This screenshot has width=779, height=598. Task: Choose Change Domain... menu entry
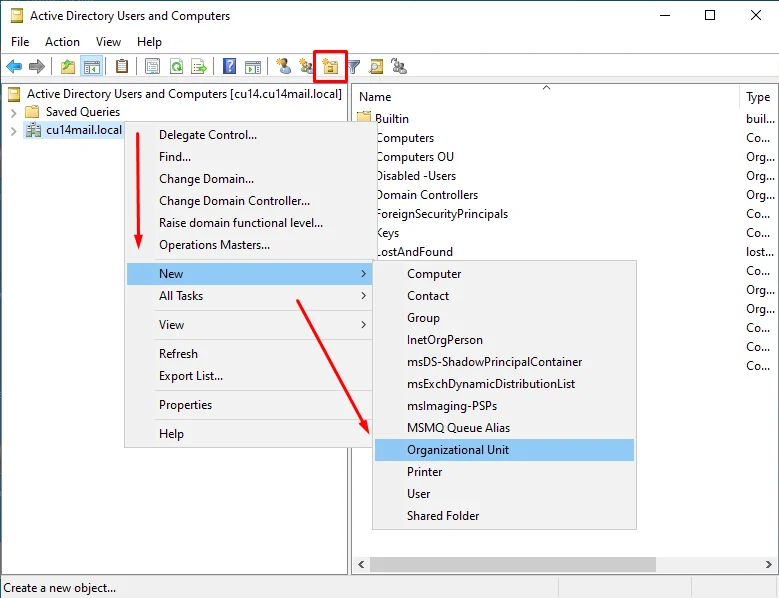point(250,179)
